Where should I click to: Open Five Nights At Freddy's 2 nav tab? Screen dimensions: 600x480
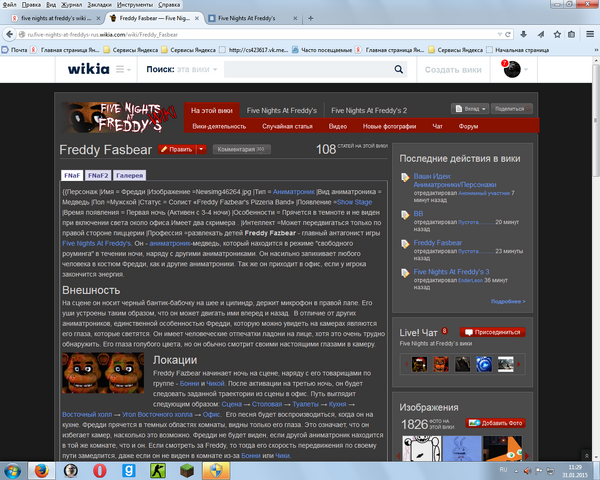(369, 111)
